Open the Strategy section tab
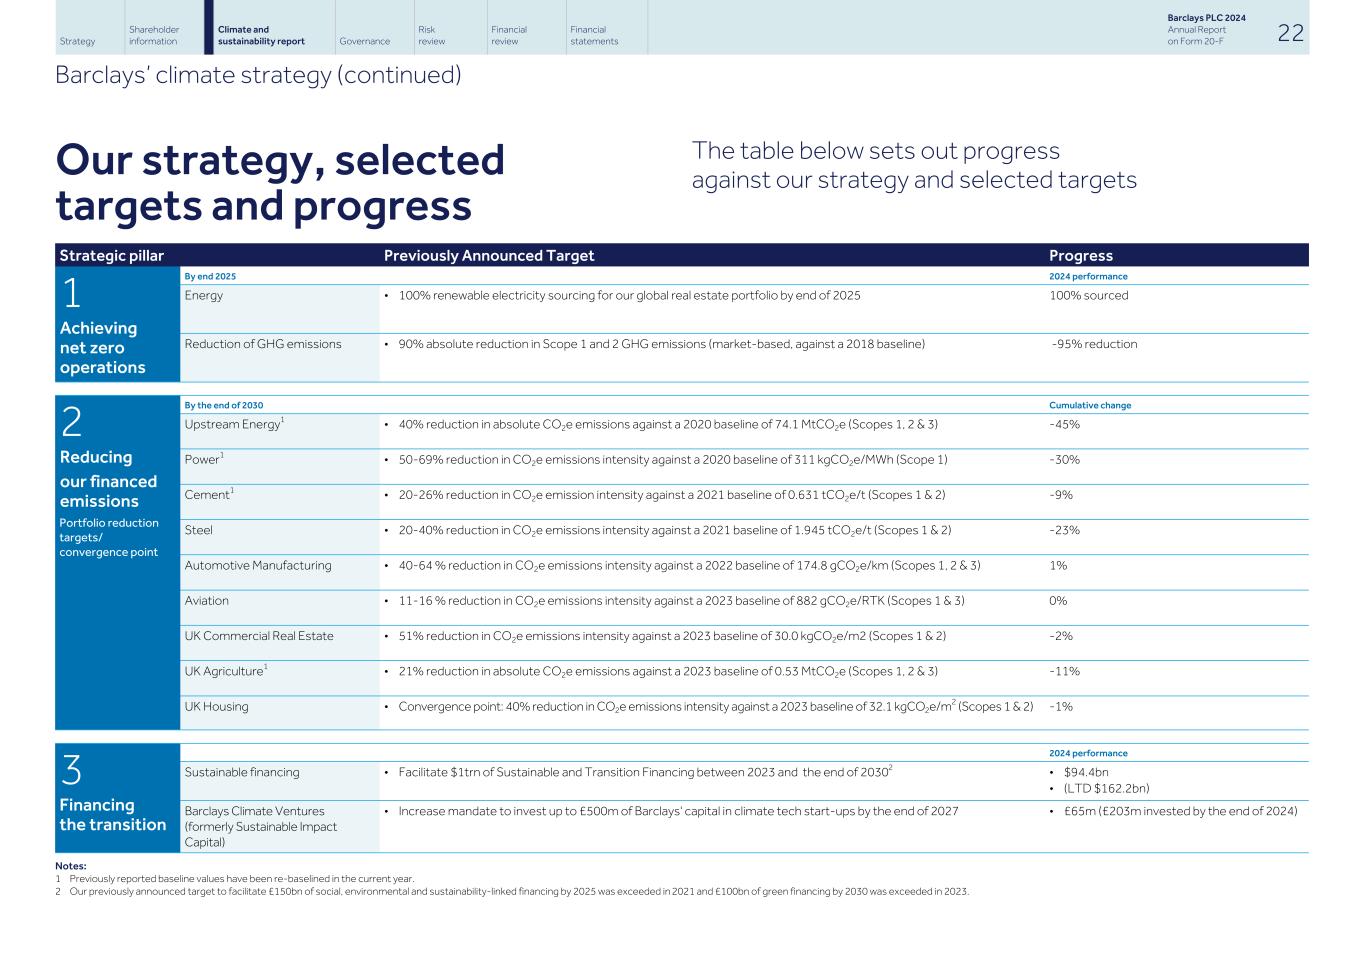 (77, 41)
